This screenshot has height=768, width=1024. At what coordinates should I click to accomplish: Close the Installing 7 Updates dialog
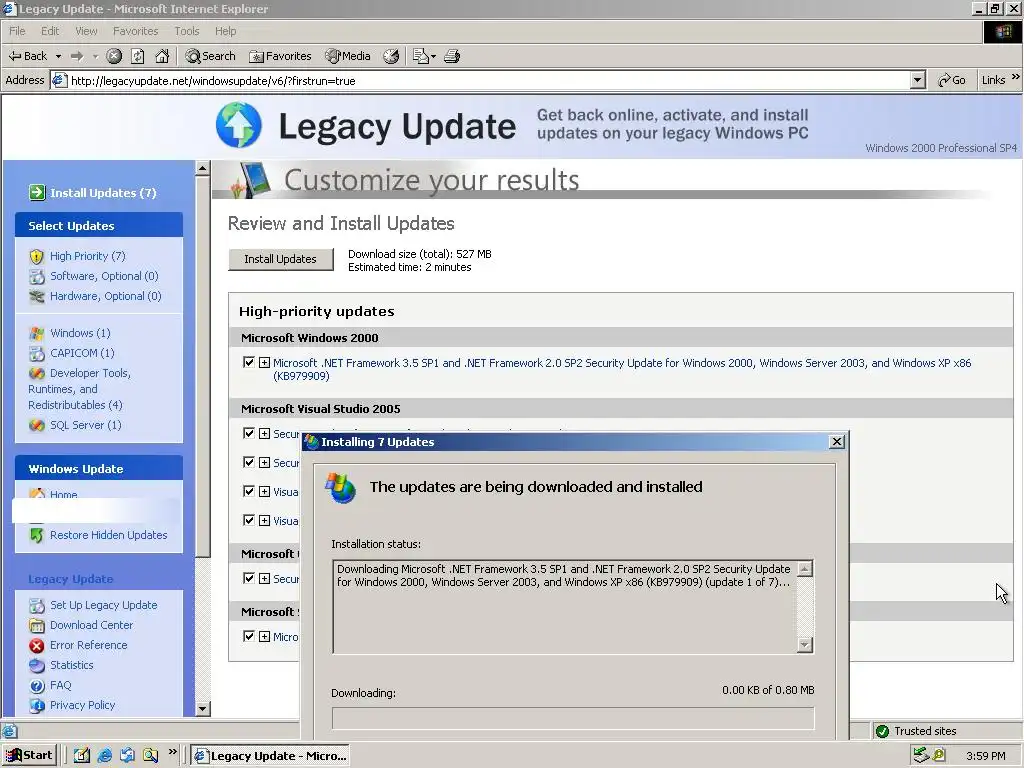pos(837,442)
